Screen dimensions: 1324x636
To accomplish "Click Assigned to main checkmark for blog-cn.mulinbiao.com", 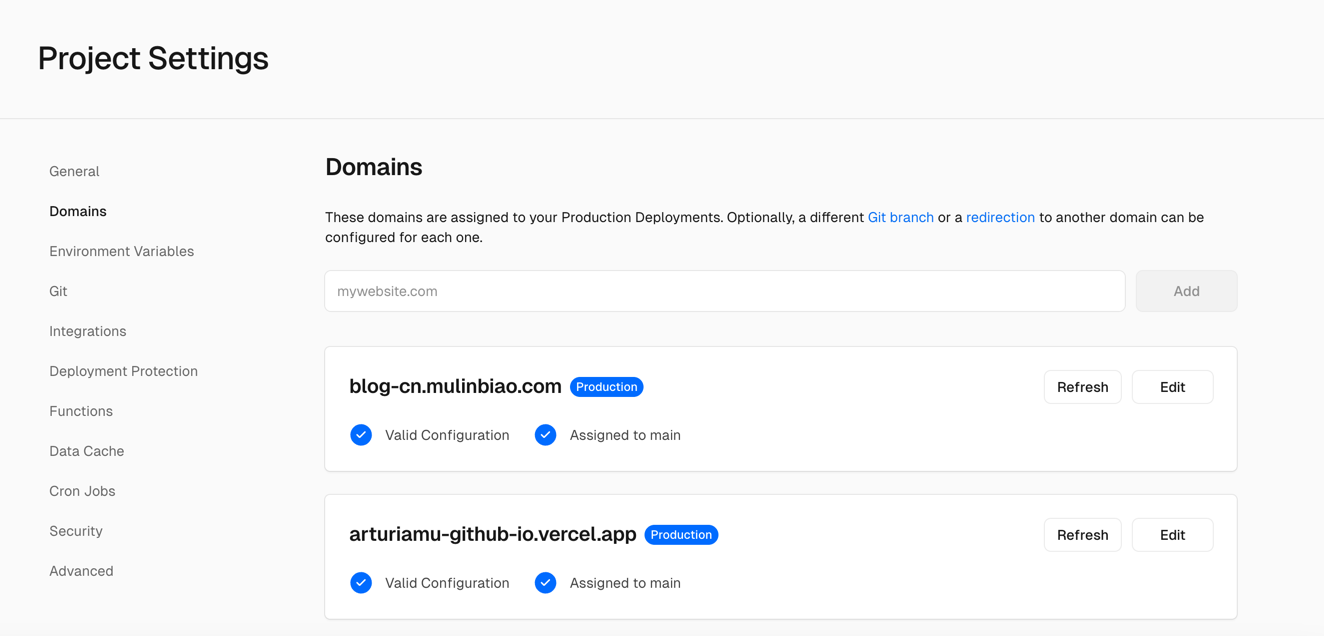I will [545, 435].
